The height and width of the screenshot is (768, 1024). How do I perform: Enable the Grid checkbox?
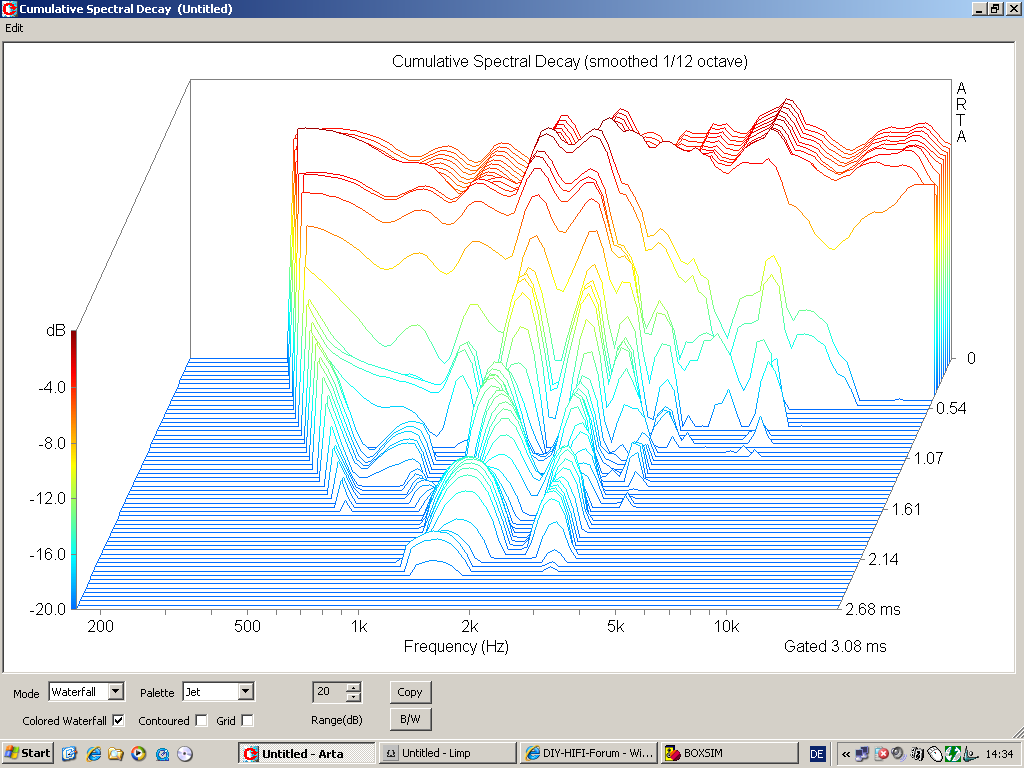247,720
